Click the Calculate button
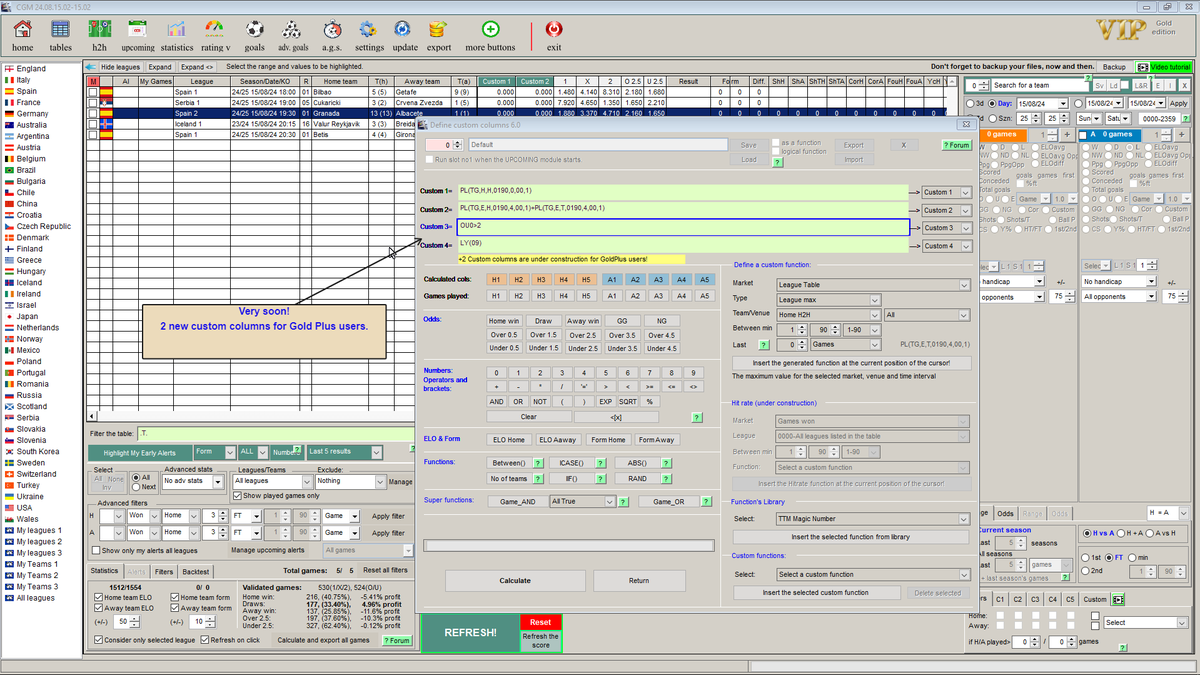 (515, 580)
